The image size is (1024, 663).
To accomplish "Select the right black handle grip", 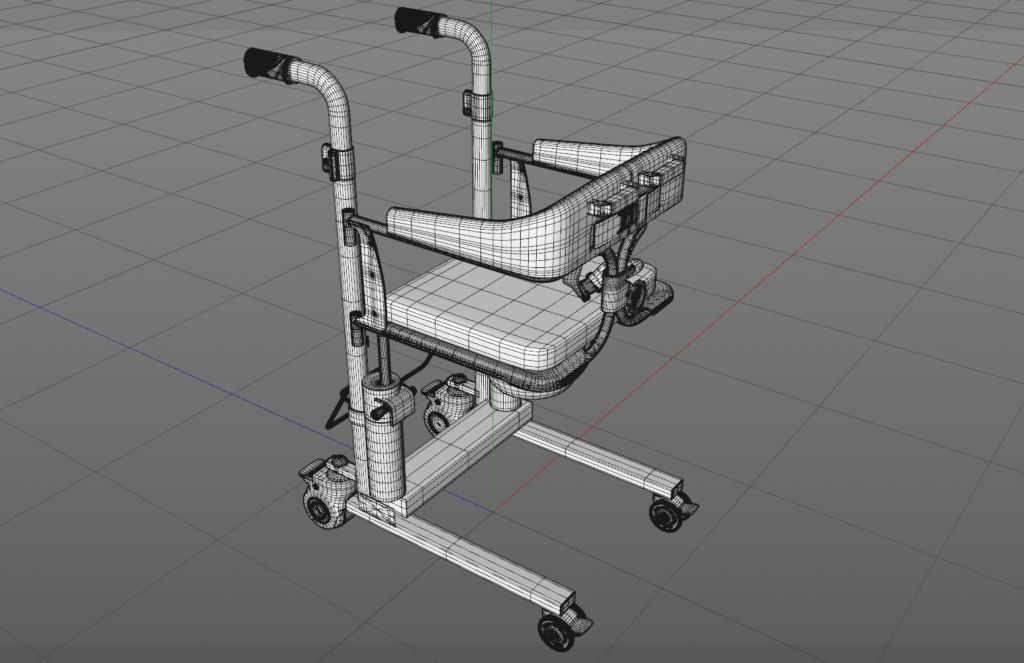I will 419,21.
